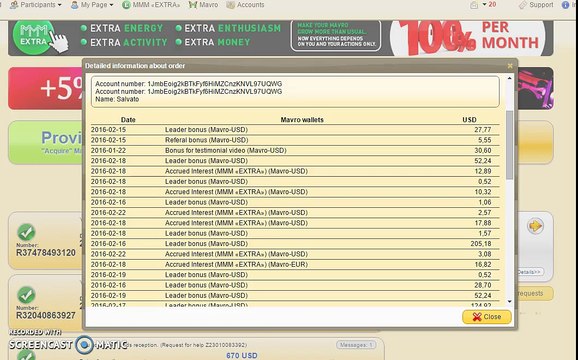Open the Accounts menu item
Image resolution: width=578 pixels, height=360 pixels.
tap(246, 5)
